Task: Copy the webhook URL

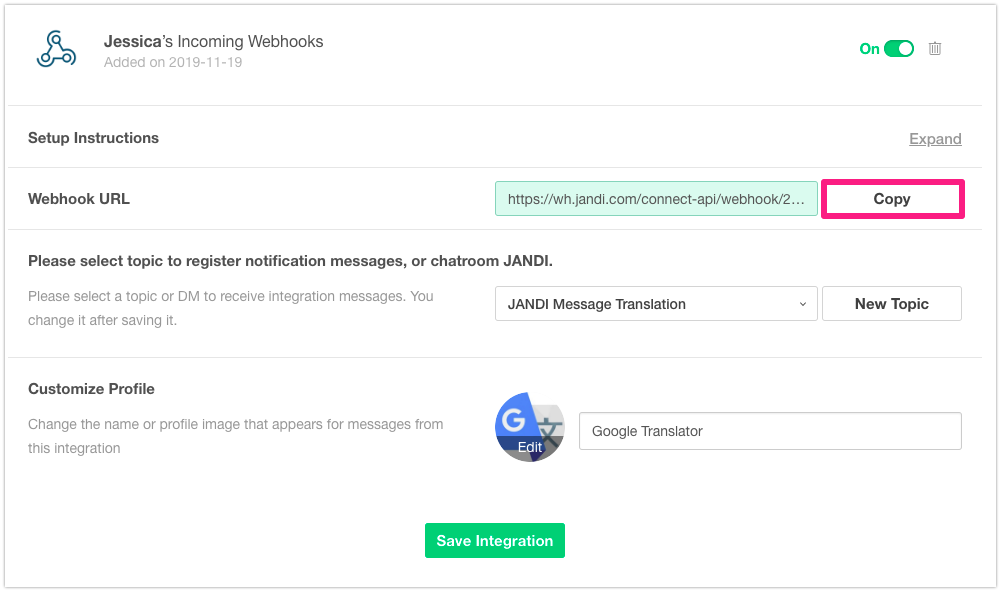Action: click(x=892, y=199)
